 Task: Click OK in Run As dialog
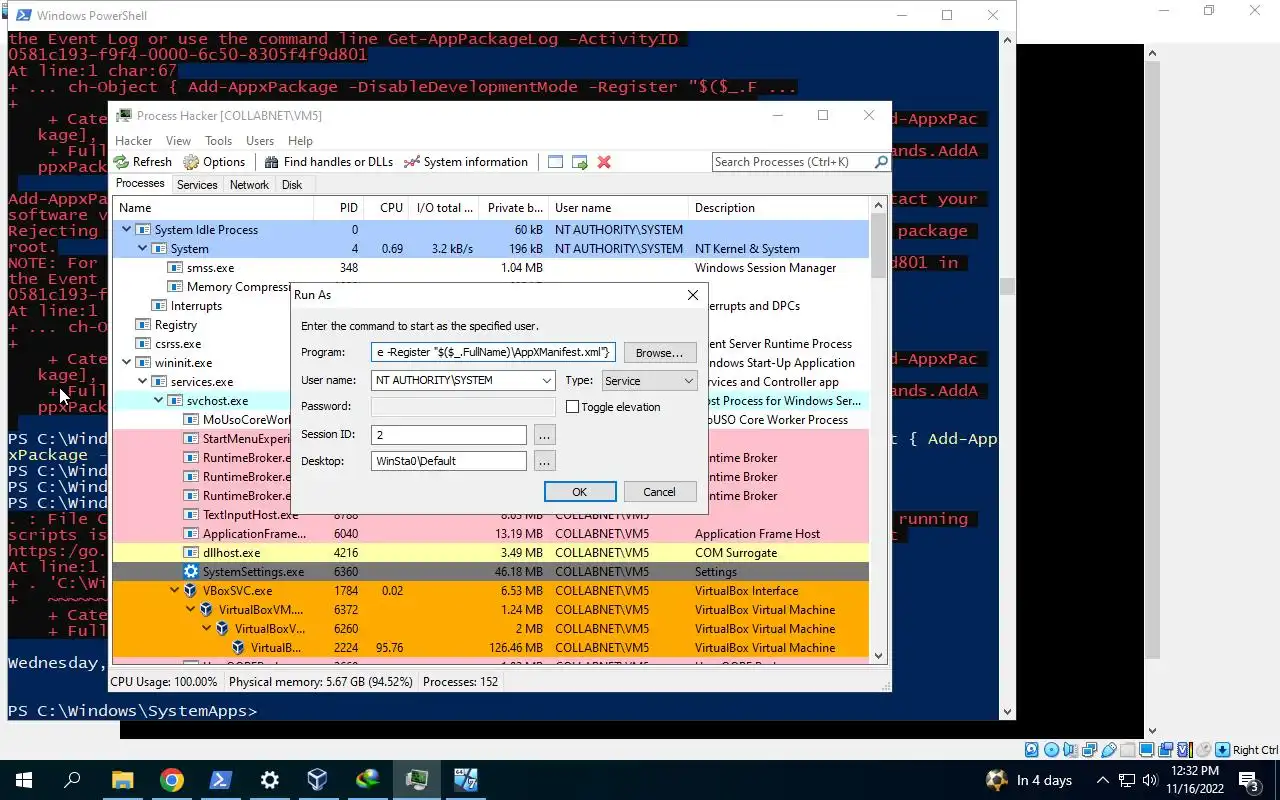579,492
